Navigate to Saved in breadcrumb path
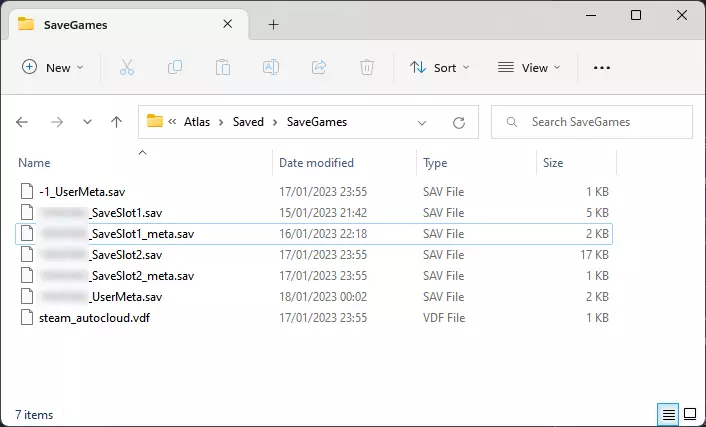Image resolution: width=706 pixels, height=427 pixels. point(249,122)
